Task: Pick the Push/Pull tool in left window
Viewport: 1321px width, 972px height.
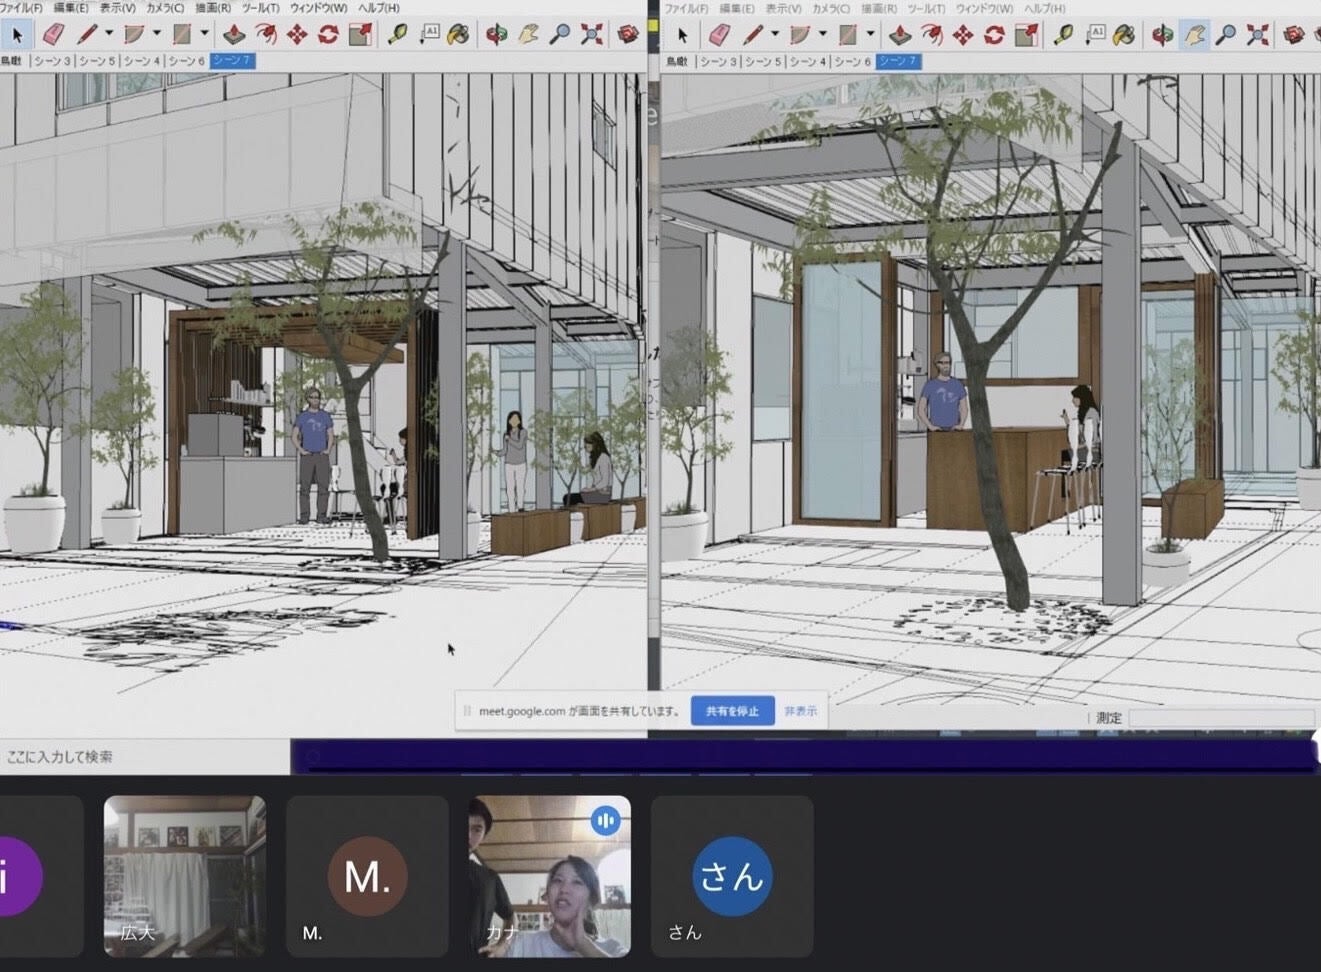Action: click(234, 35)
